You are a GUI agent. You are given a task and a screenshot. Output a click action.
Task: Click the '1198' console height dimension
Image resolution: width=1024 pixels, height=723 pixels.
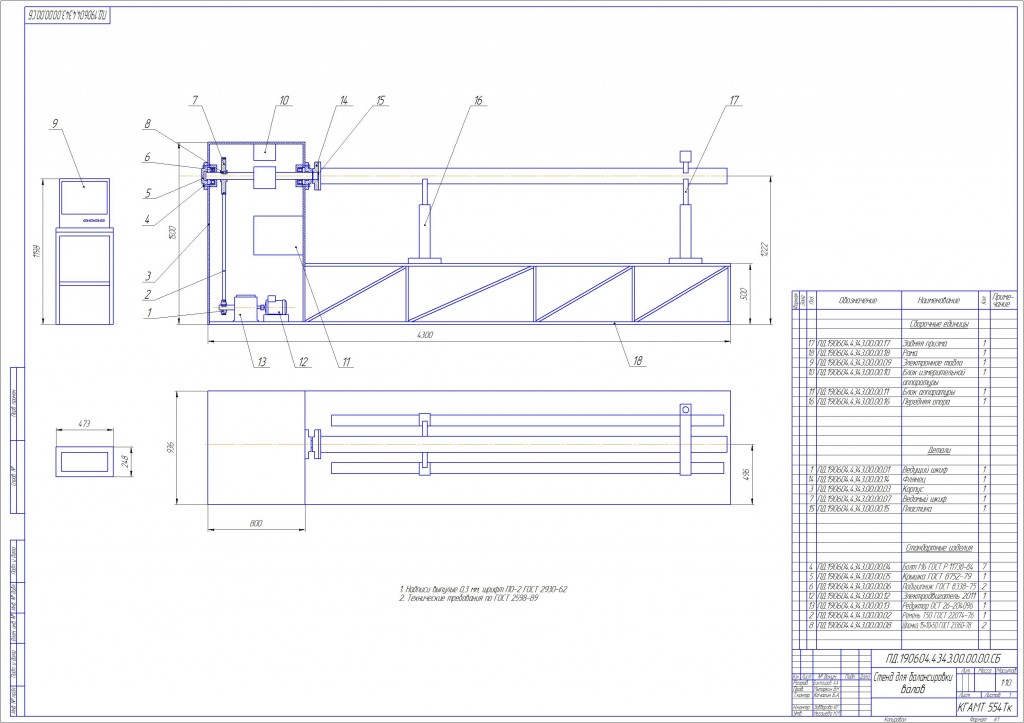pyautogui.click(x=35, y=251)
